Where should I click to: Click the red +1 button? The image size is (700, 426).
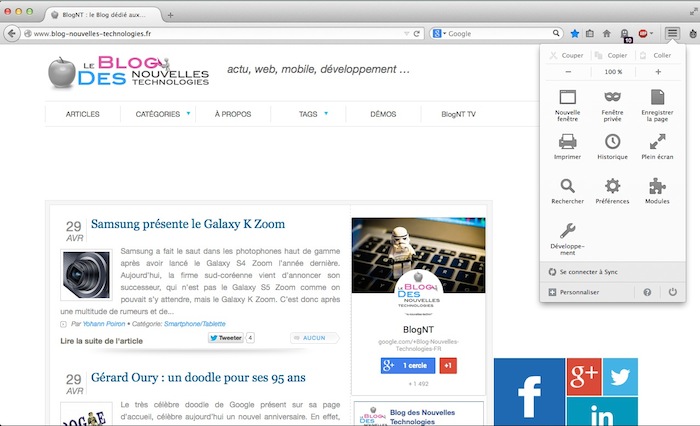(448, 365)
